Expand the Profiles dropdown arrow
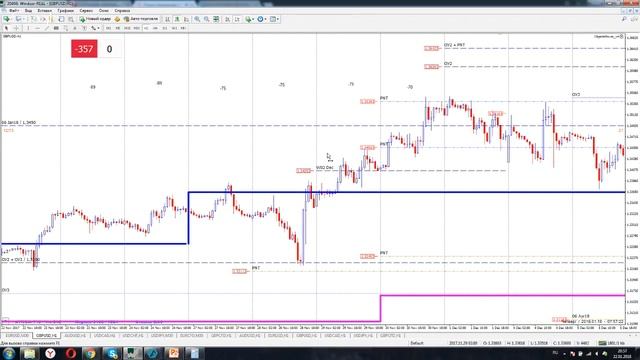The width and height of the screenshot is (640, 360). pyautogui.click(x=24, y=19)
